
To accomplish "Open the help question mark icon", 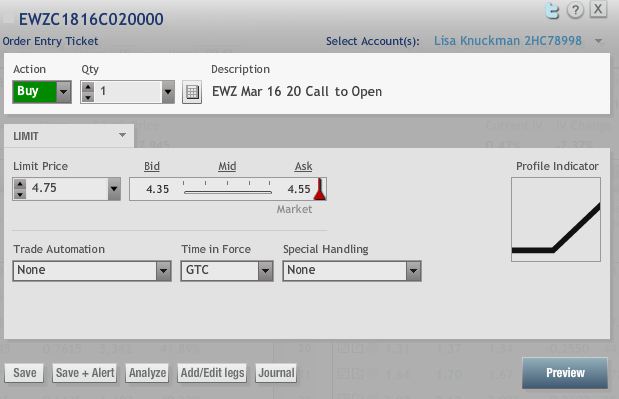I will (x=575, y=10).
